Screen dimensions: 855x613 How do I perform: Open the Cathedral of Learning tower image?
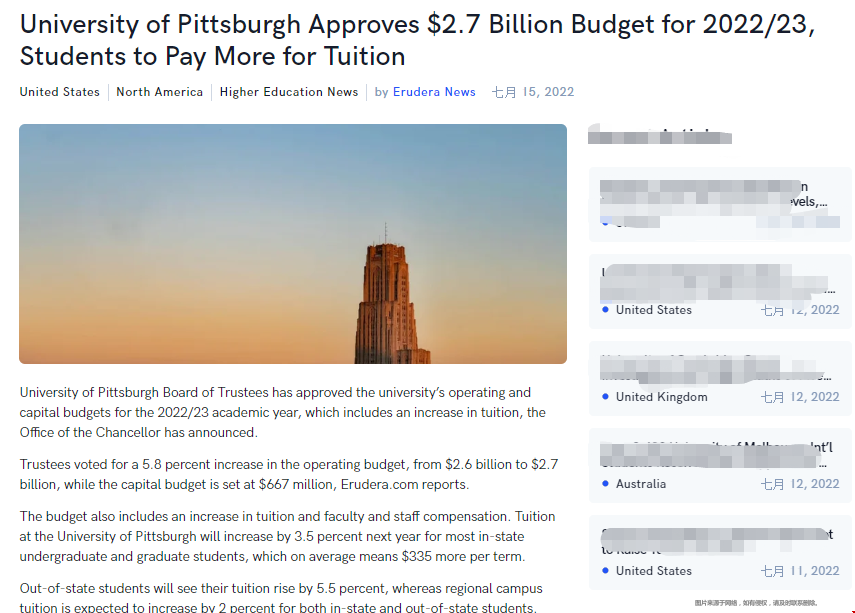click(x=292, y=243)
